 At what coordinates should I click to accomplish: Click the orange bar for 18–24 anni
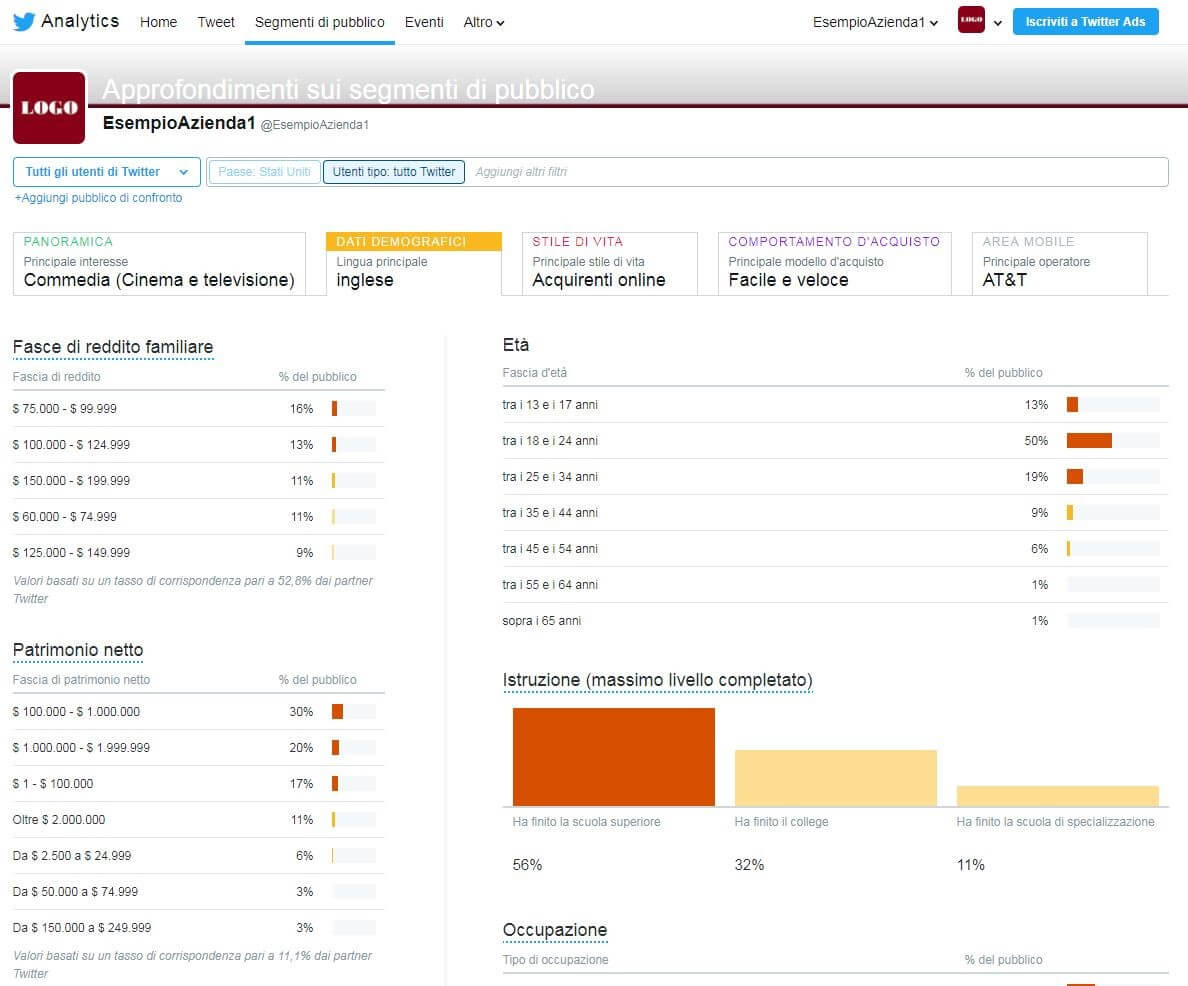(1088, 441)
